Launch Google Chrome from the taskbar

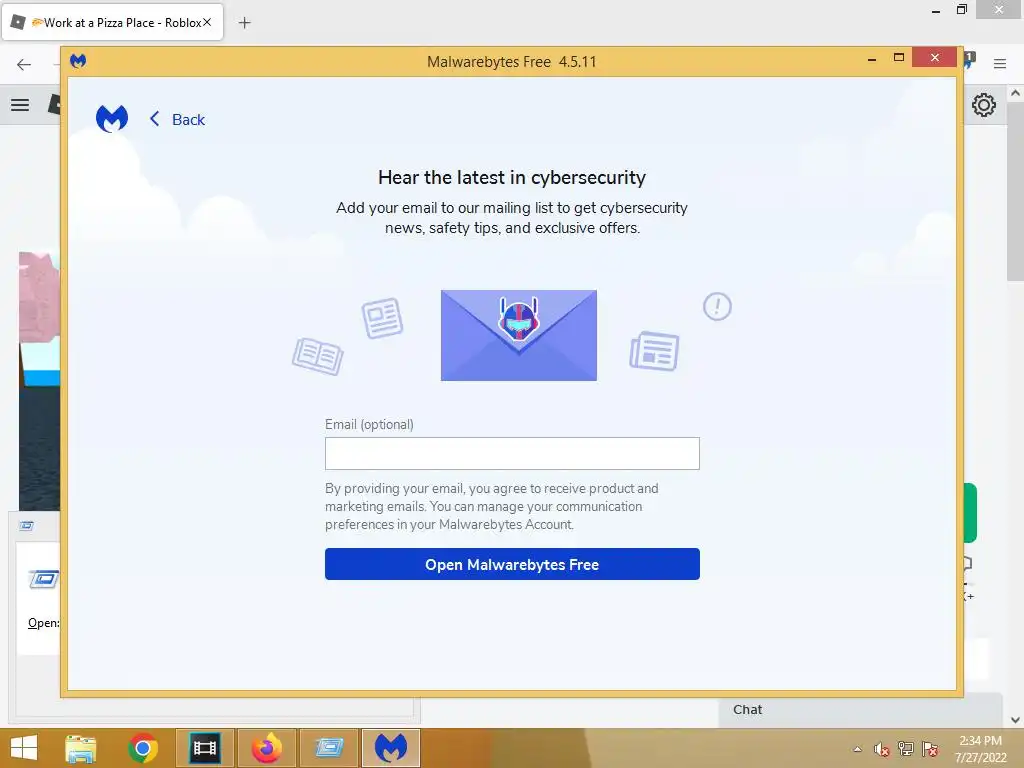coord(142,748)
